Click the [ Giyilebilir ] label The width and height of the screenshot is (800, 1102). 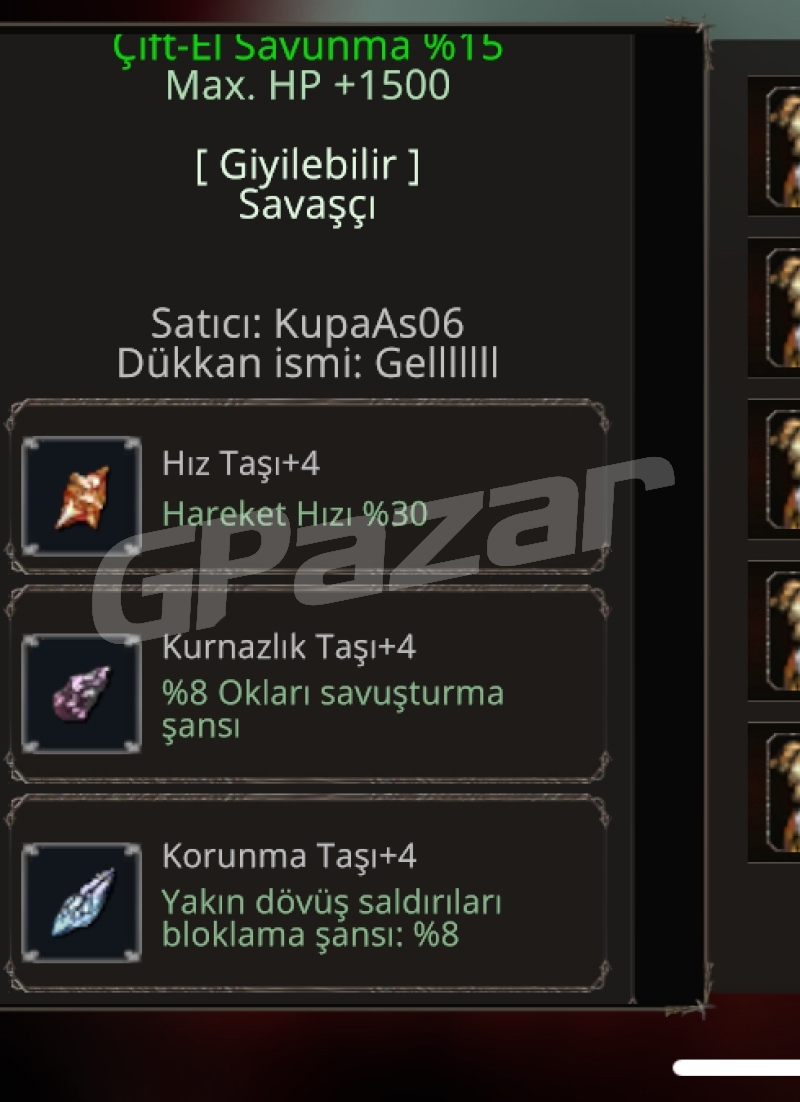coord(308,166)
